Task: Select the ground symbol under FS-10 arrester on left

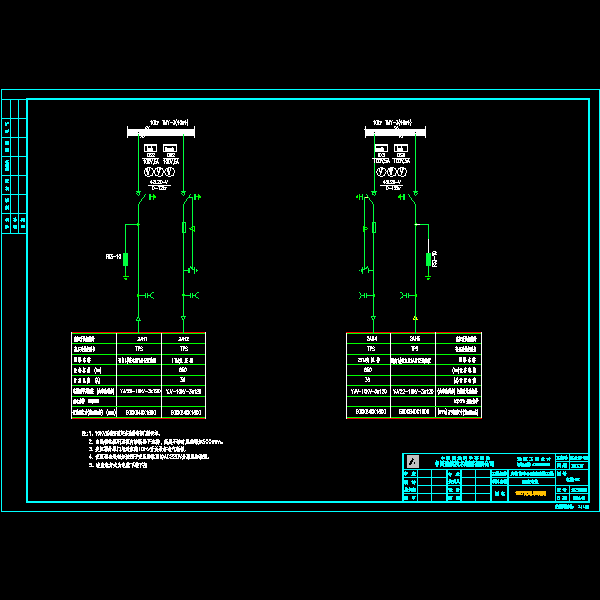Action: tap(126, 277)
